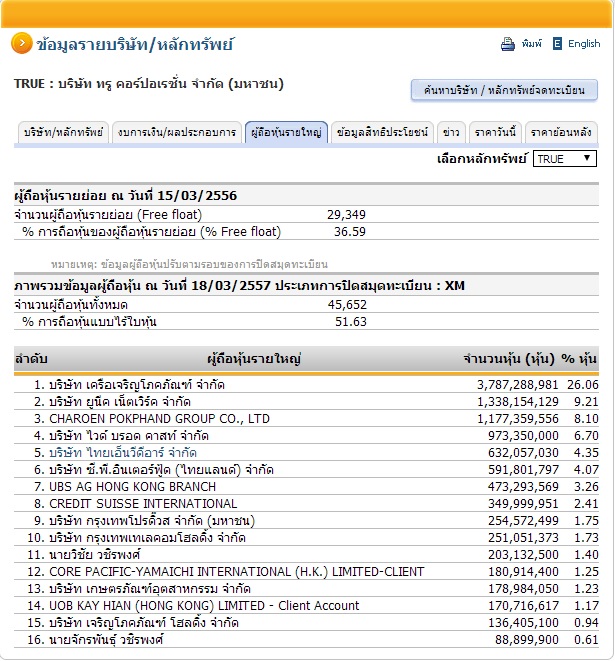This screenshot has height=661, width=615.
Task: Click CORE PACIFIC-YAMAICHI INTERNATIONAL row
Action: [306, 572]
